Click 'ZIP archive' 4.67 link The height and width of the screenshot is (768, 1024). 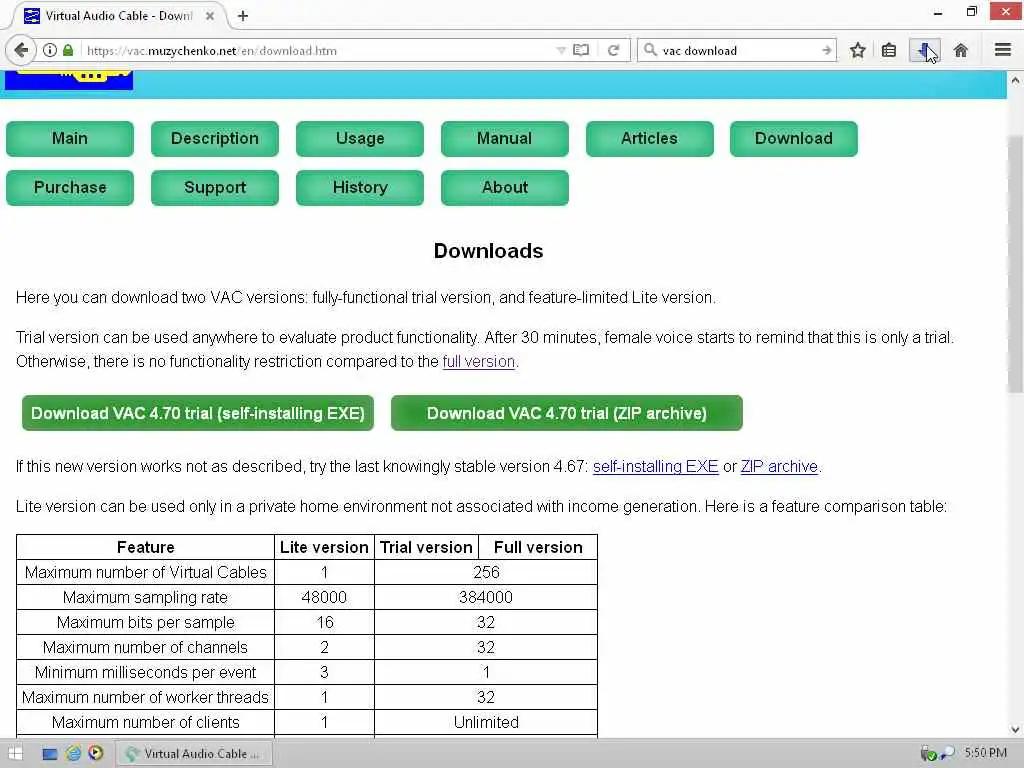coord(779,466)
